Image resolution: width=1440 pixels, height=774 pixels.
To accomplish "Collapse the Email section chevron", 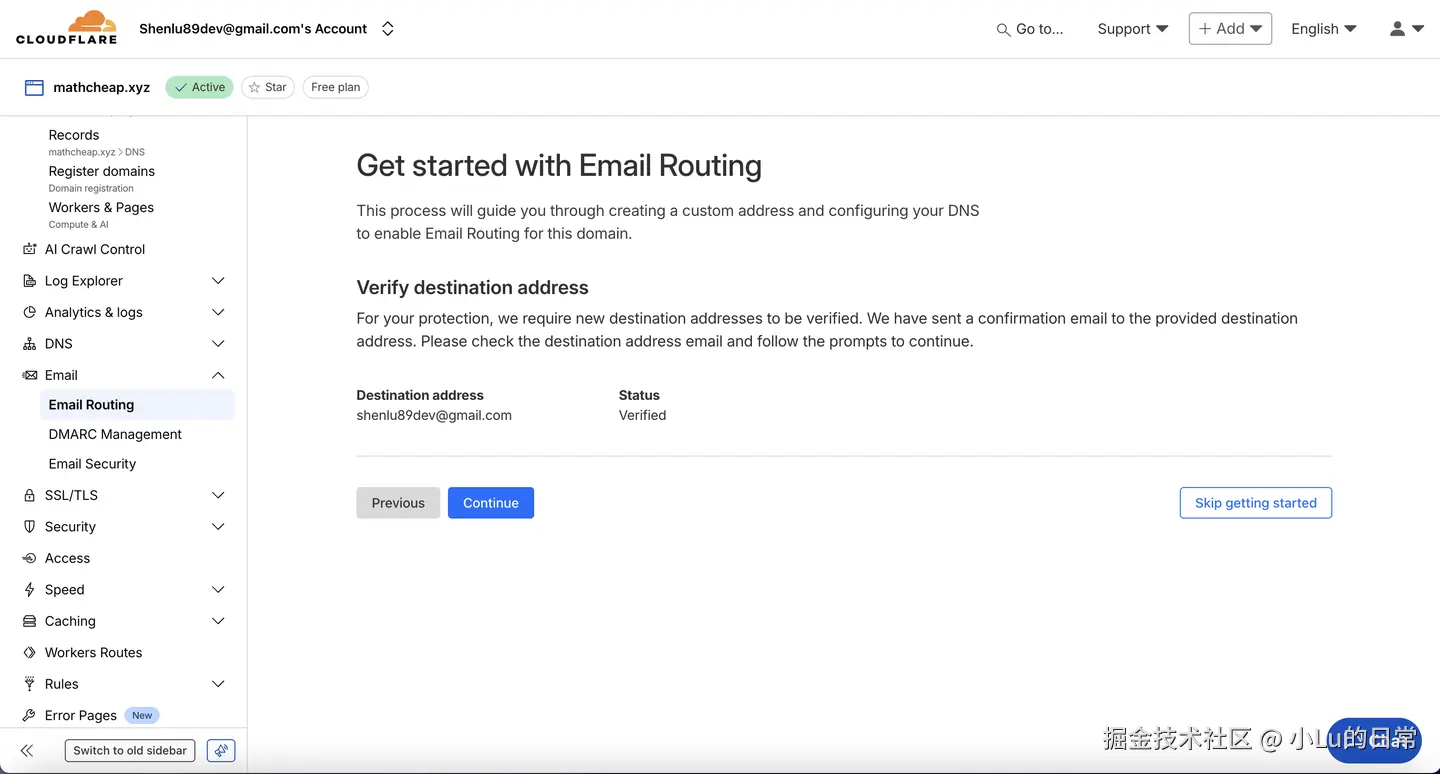I will (218, 375).
